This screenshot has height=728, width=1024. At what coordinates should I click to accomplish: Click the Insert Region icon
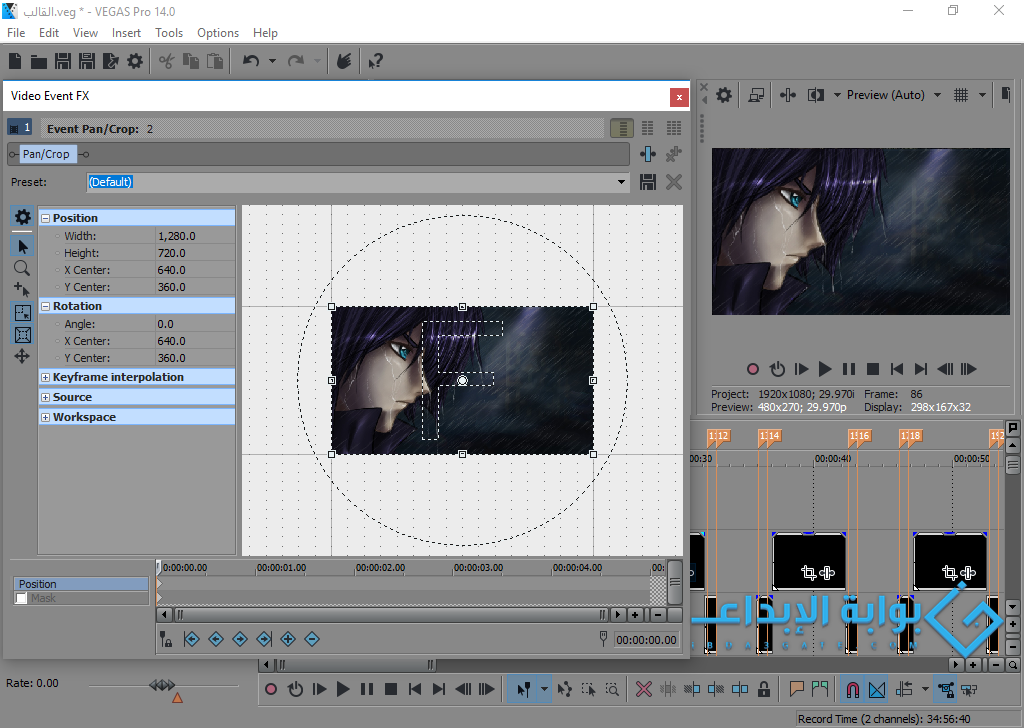click(820, 689)
